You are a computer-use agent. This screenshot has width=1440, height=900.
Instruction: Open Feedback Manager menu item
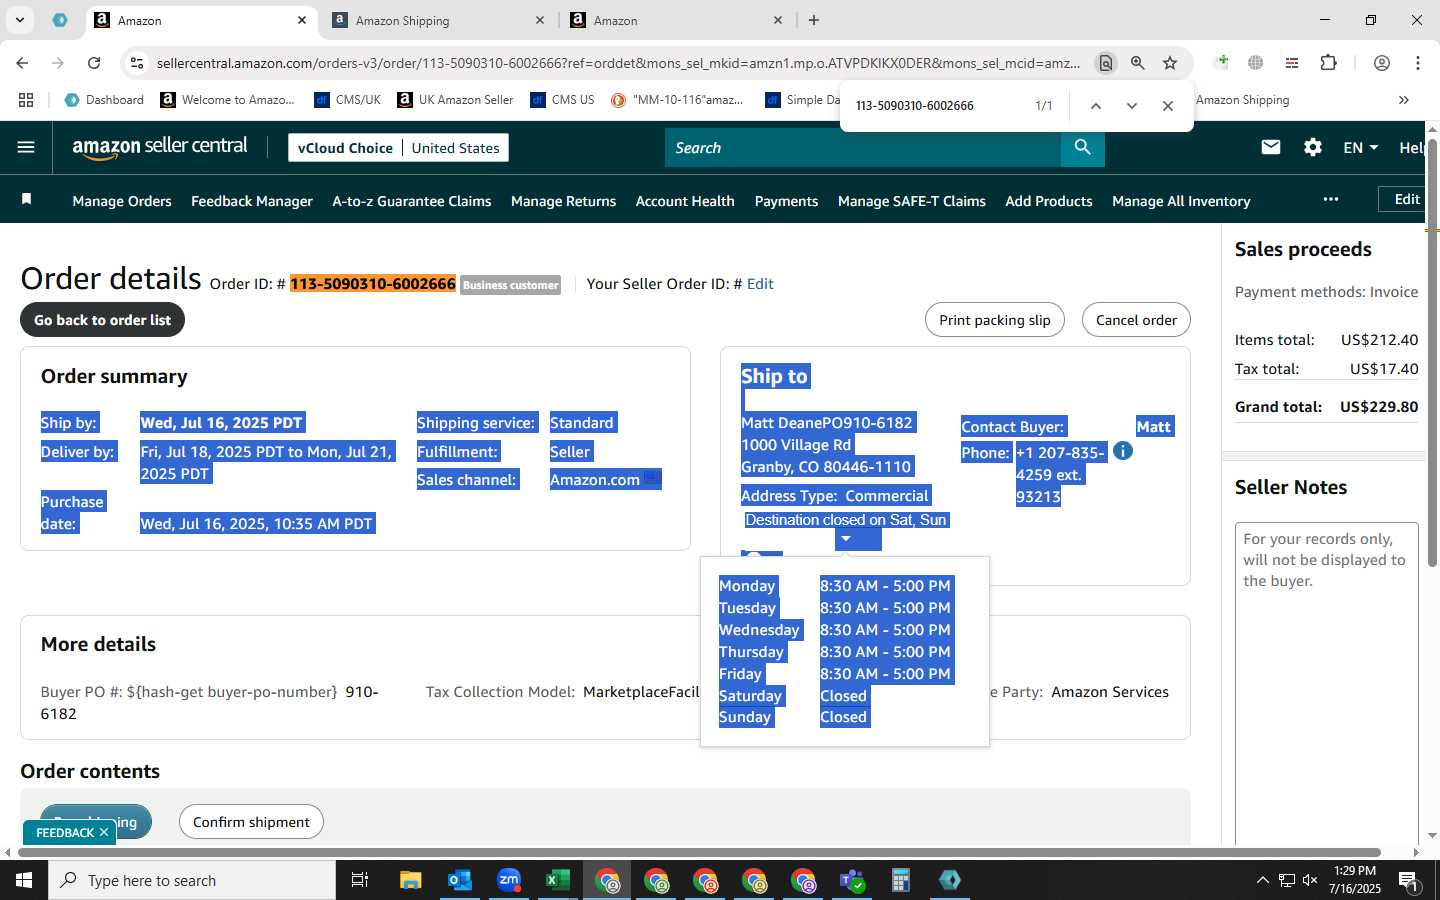pos(252,201)
